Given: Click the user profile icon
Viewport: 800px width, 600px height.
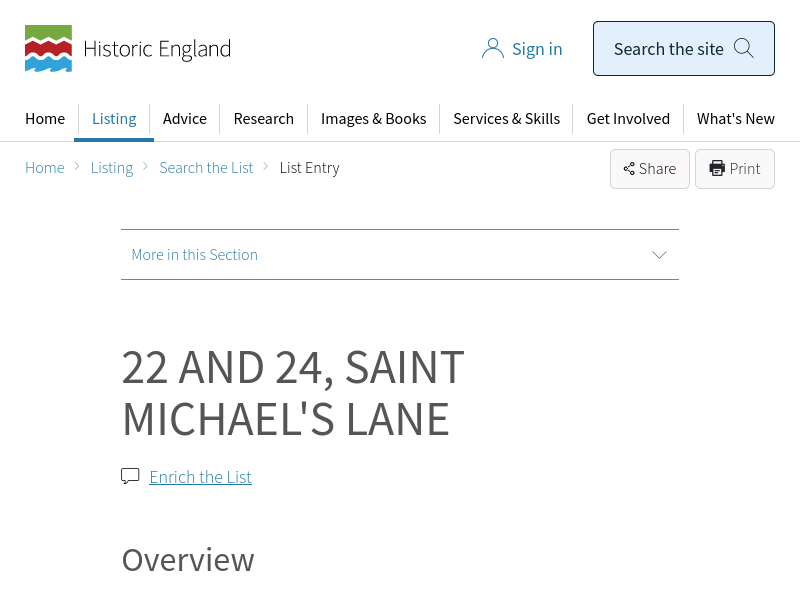Looking at the screenshot, I should [492, 49].
